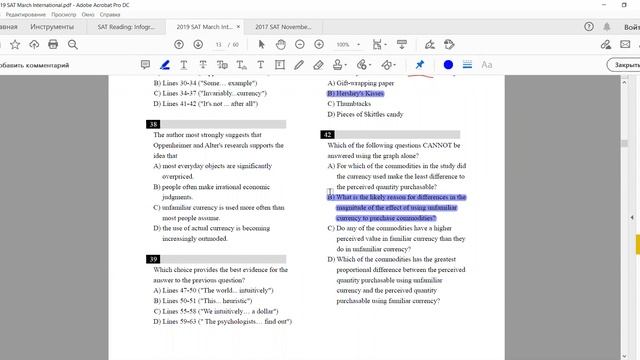Switch to the SAT Reading: Infogr... tab
The image size is (640, 360).
click(x=126, y=27)
